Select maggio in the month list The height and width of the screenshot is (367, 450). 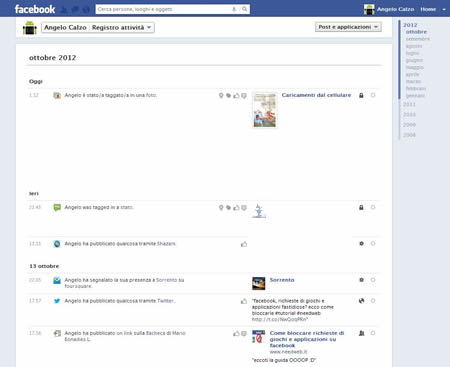click(415, 67)
